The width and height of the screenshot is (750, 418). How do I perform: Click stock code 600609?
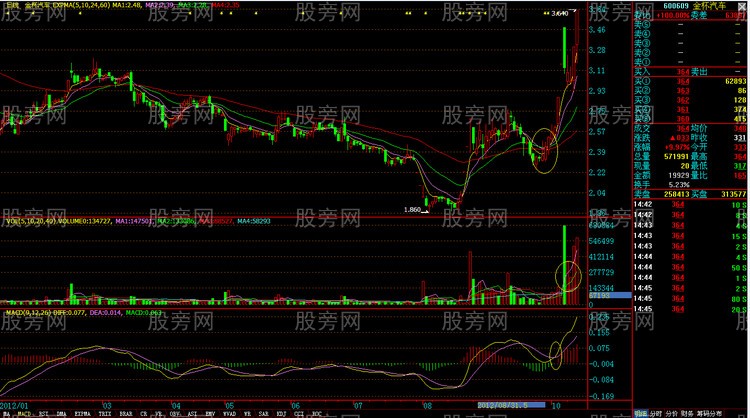click(x=676, y=6)
